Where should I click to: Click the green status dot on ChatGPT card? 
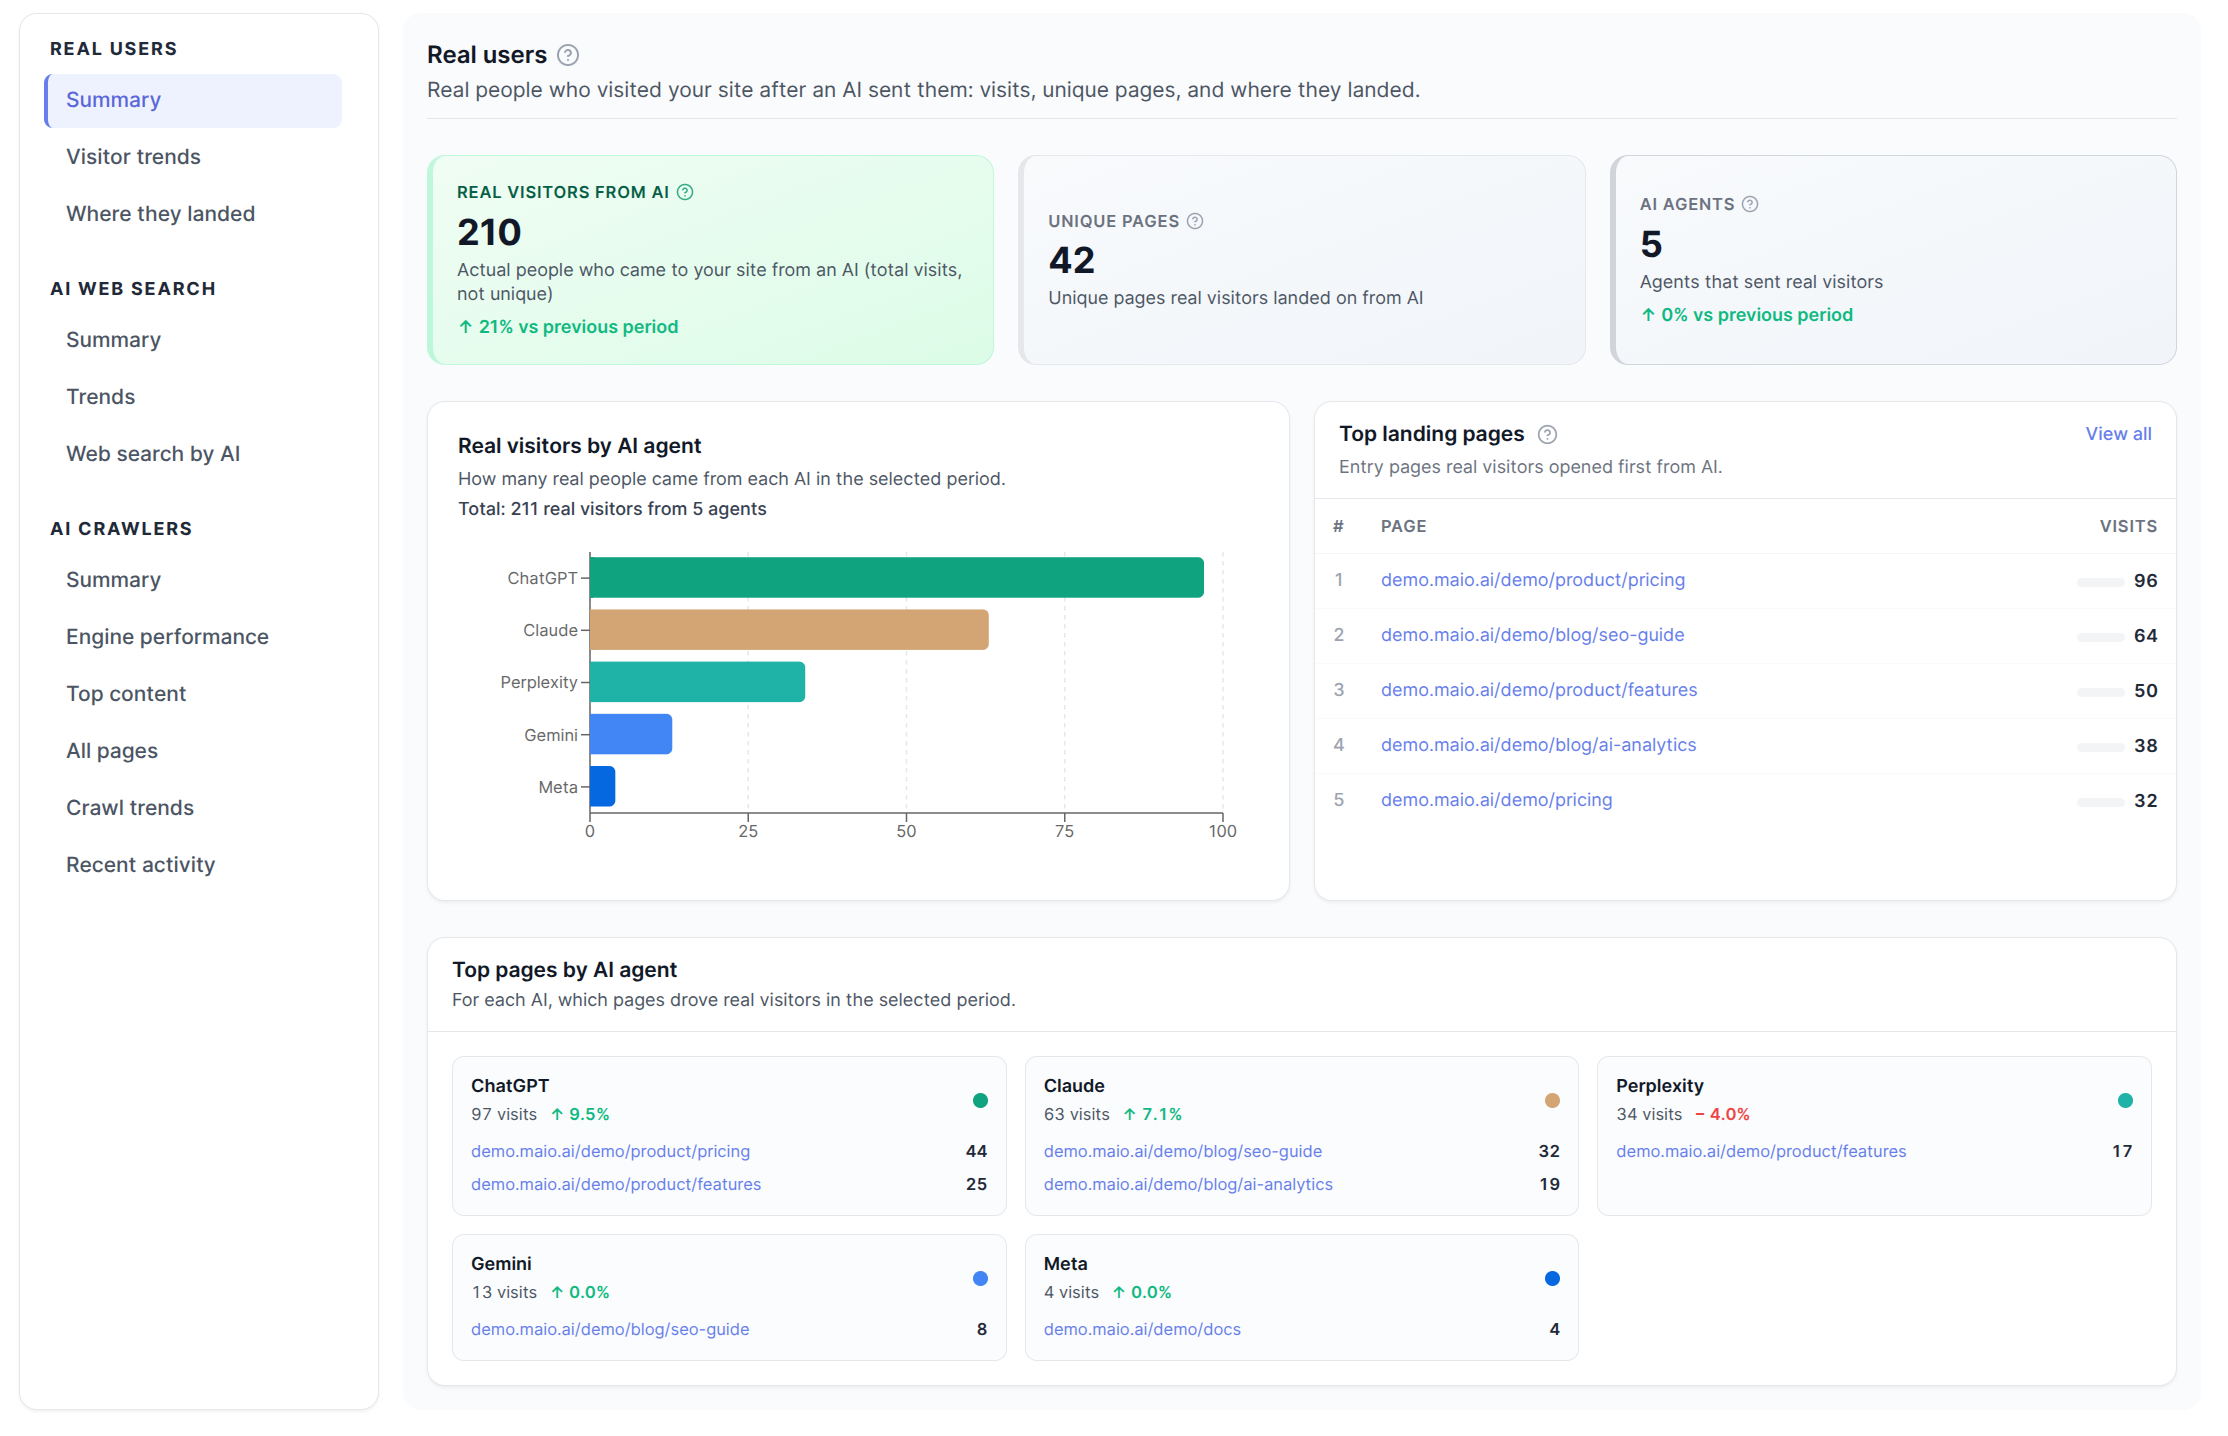[980, 1100]
